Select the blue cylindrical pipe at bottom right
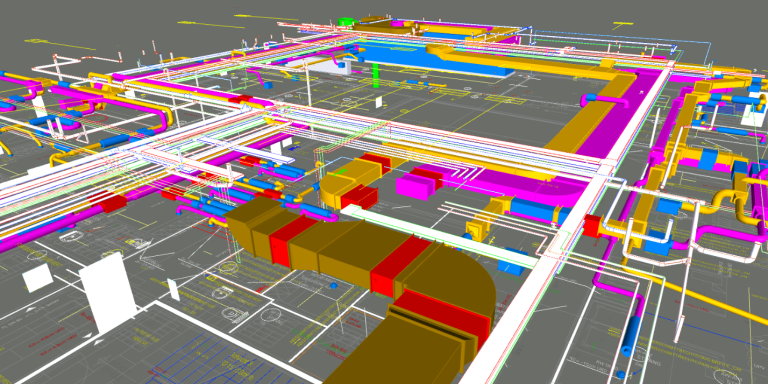This screenshot has width=768, height=384. (631, 336)
